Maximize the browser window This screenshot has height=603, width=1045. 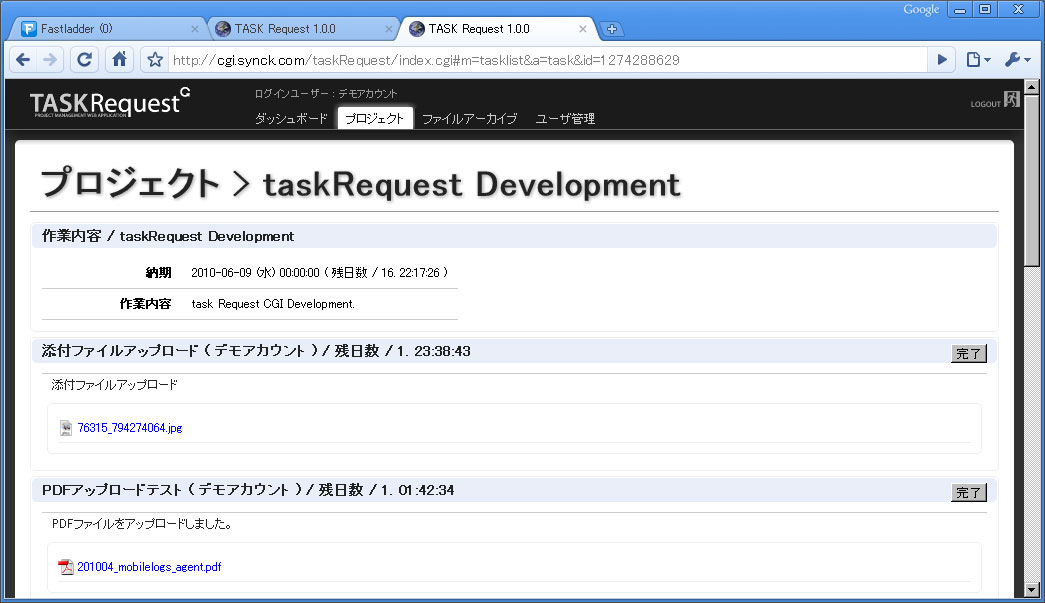(985, 9)
